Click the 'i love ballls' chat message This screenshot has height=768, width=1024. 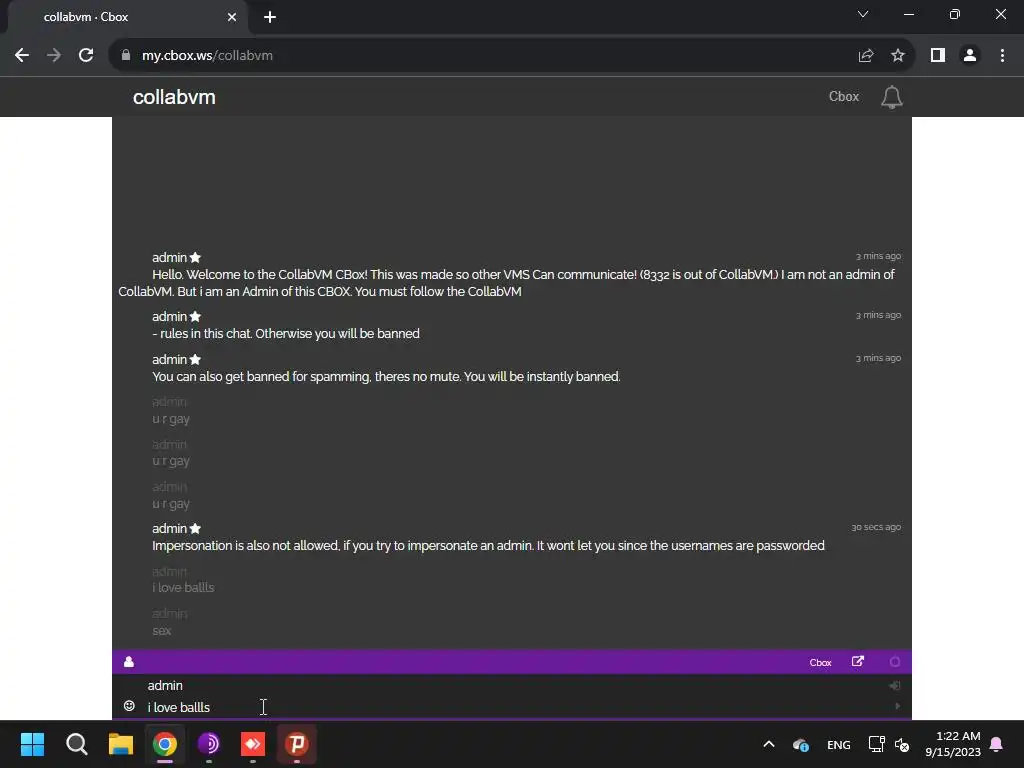[x=183, y=587]
